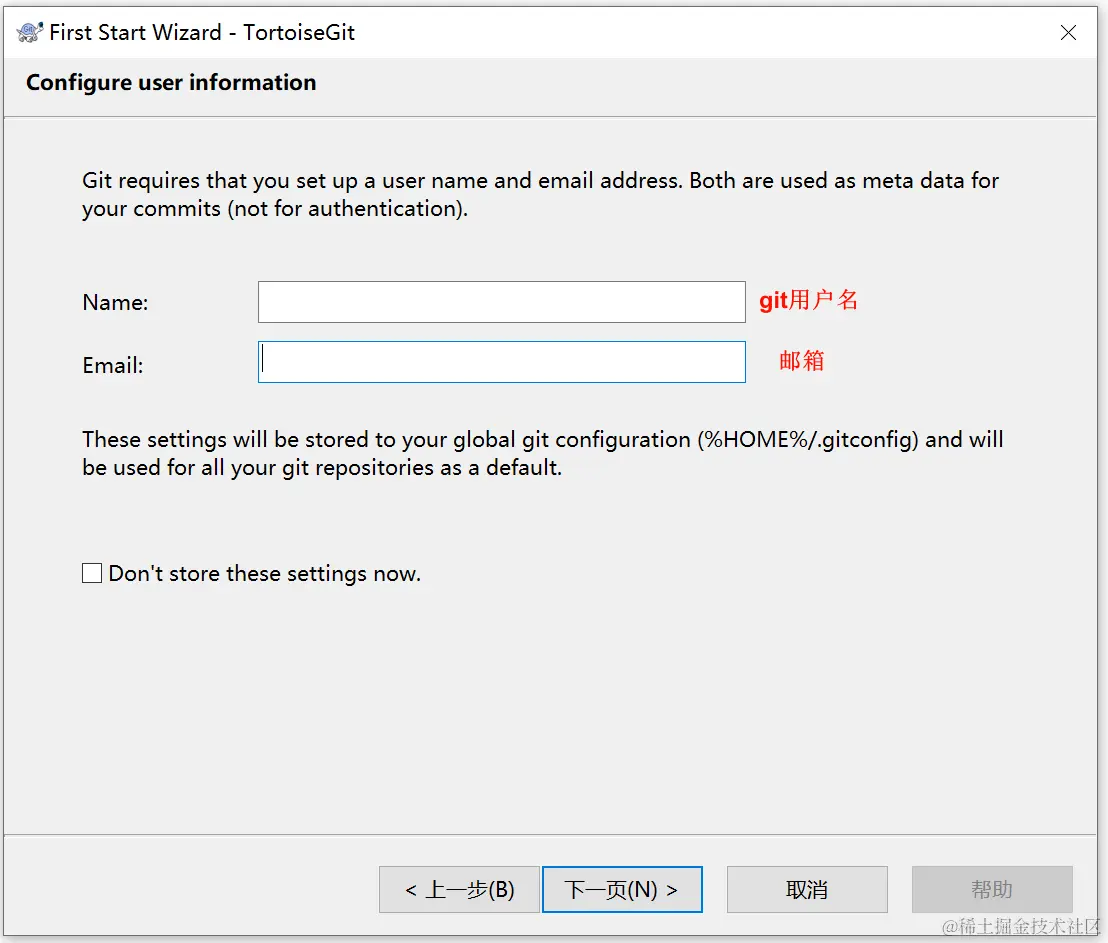Go back with the 上一步(B) button
The width and height of the screenshot is (1108, 943).
pyautogui.click(x=459, y=889)
